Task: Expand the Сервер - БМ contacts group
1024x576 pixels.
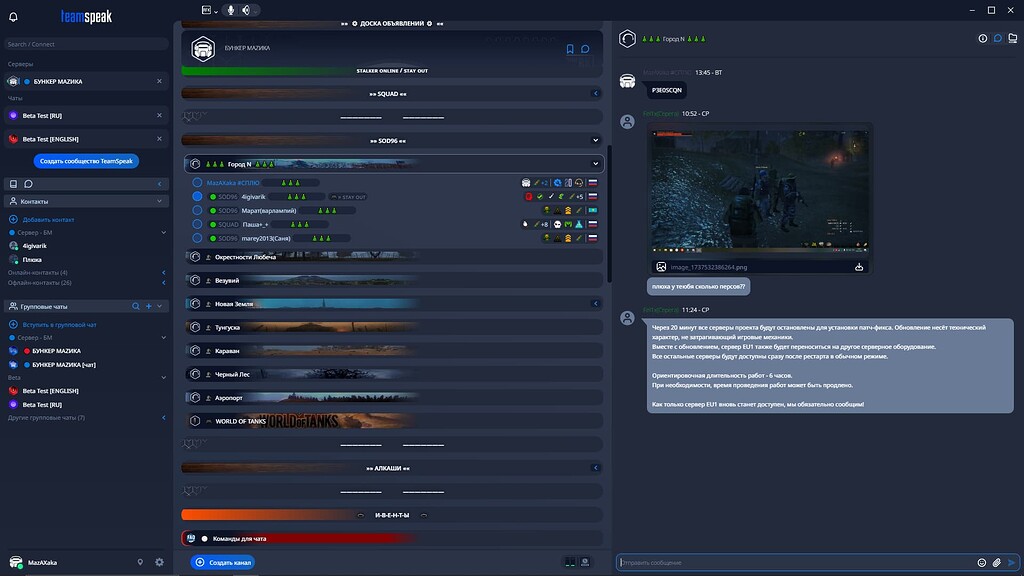Action: coord(163,230)
